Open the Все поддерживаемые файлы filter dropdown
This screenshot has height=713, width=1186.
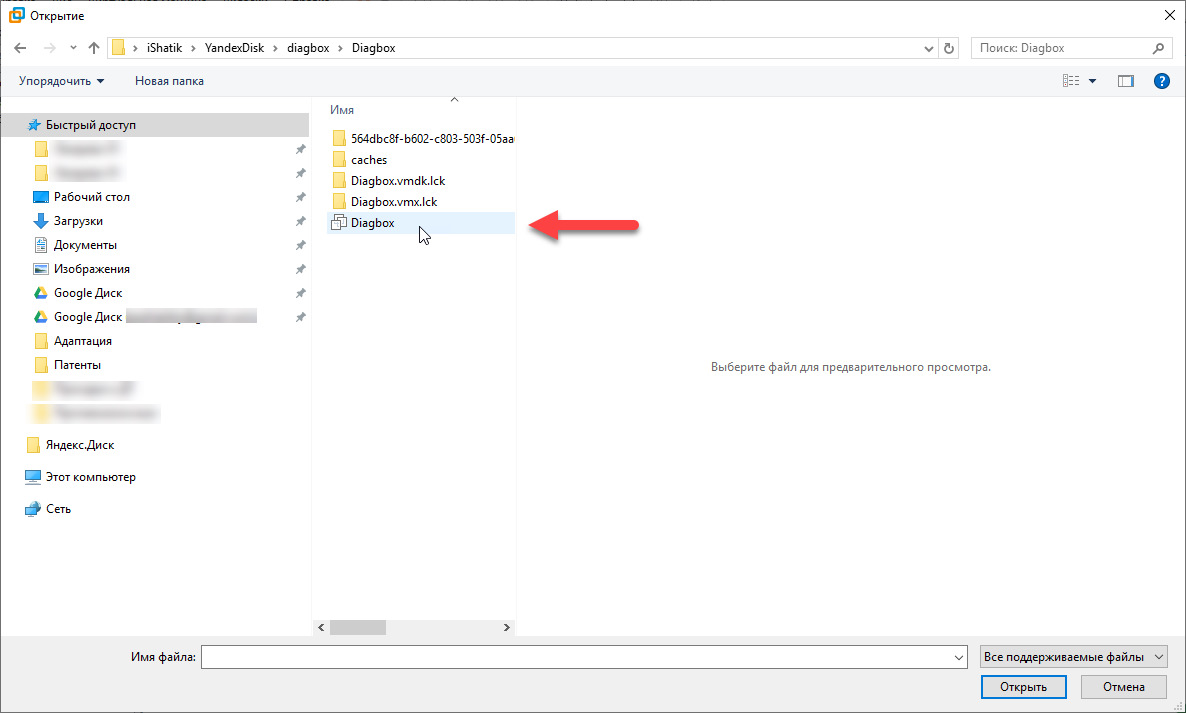click(x=1073, y=657)
